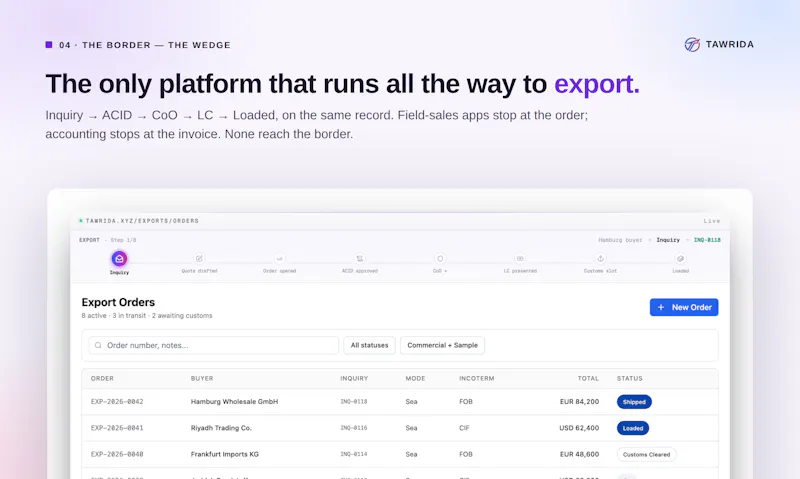The image size is (800, 479).
Task: Click the Inquiry step icon
Action: click(119, 259)
